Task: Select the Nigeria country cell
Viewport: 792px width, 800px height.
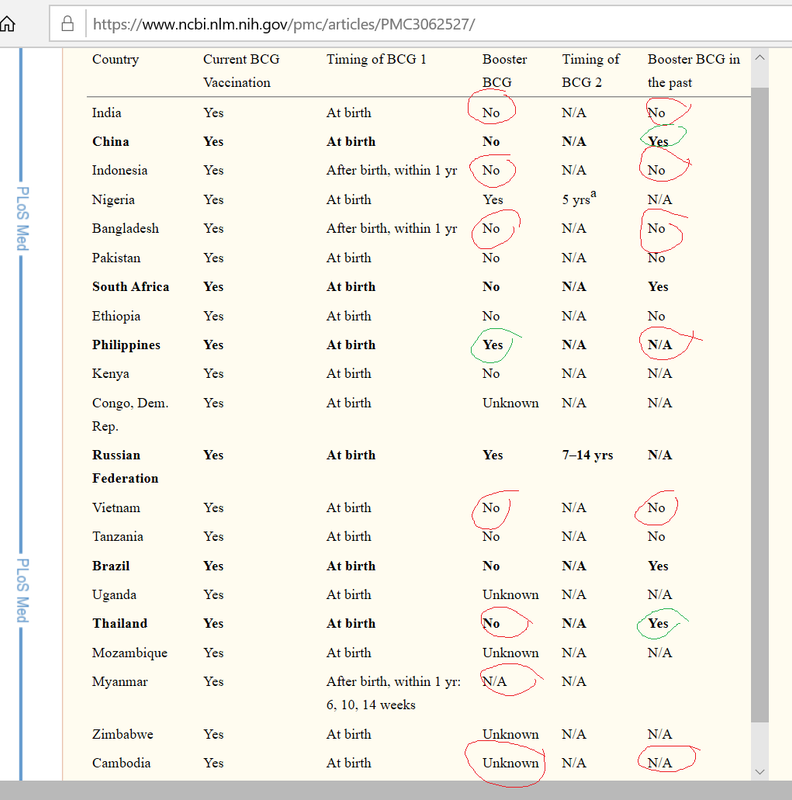Action: [x=113, y=199]
